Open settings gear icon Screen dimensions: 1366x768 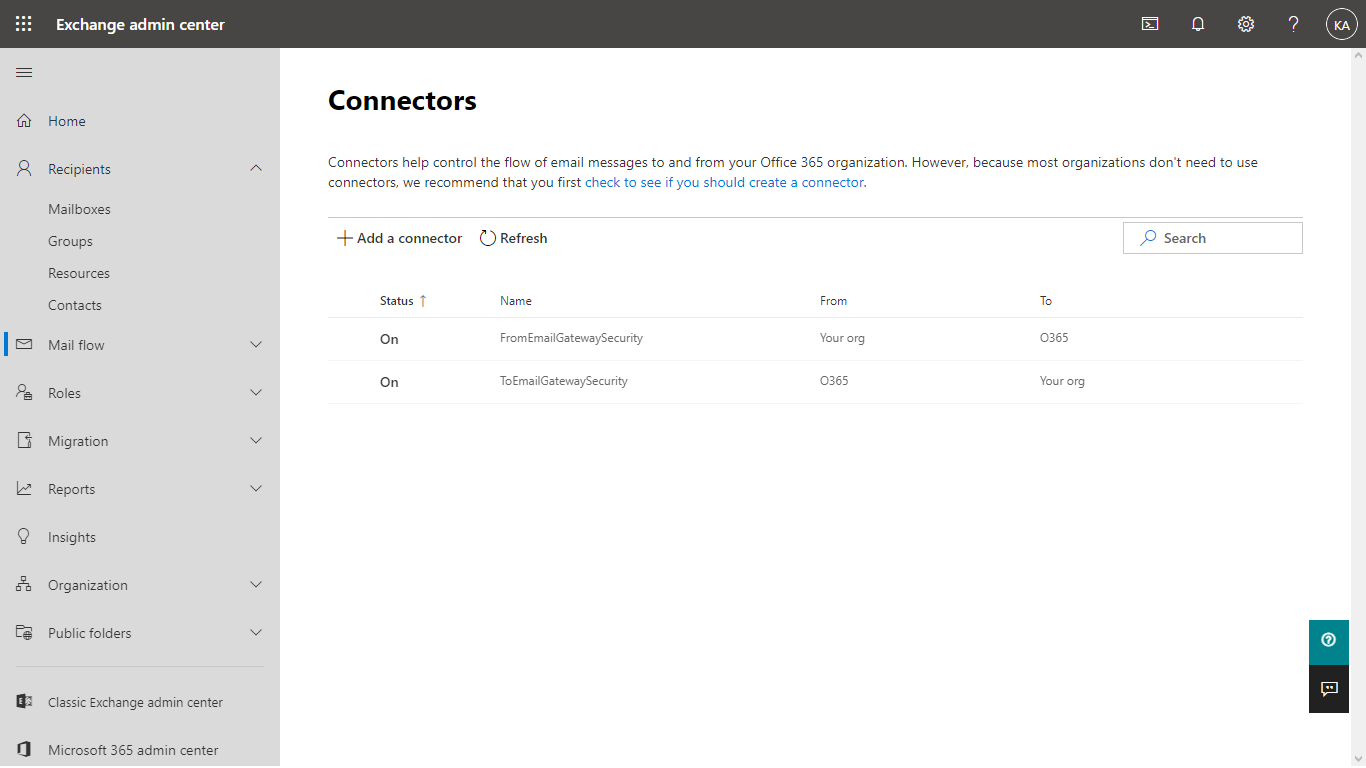(x=1246, y=24)
